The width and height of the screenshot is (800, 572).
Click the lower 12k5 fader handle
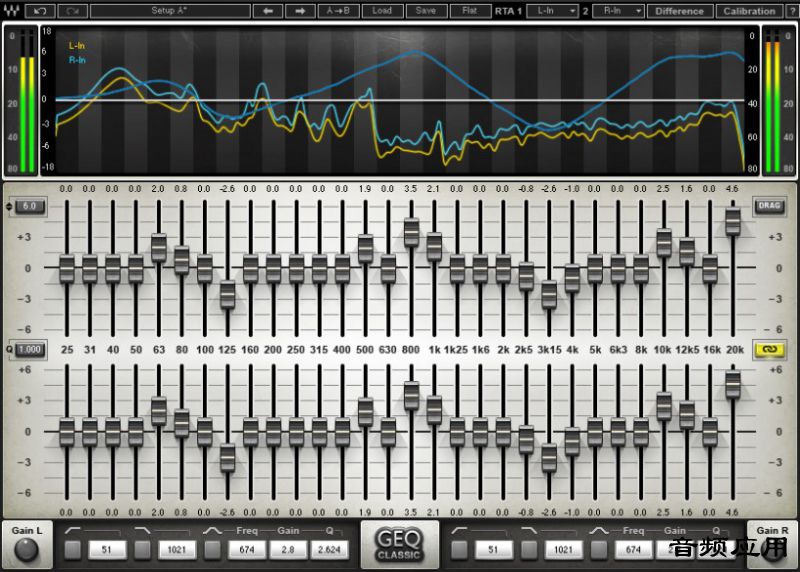coord(687,415)
